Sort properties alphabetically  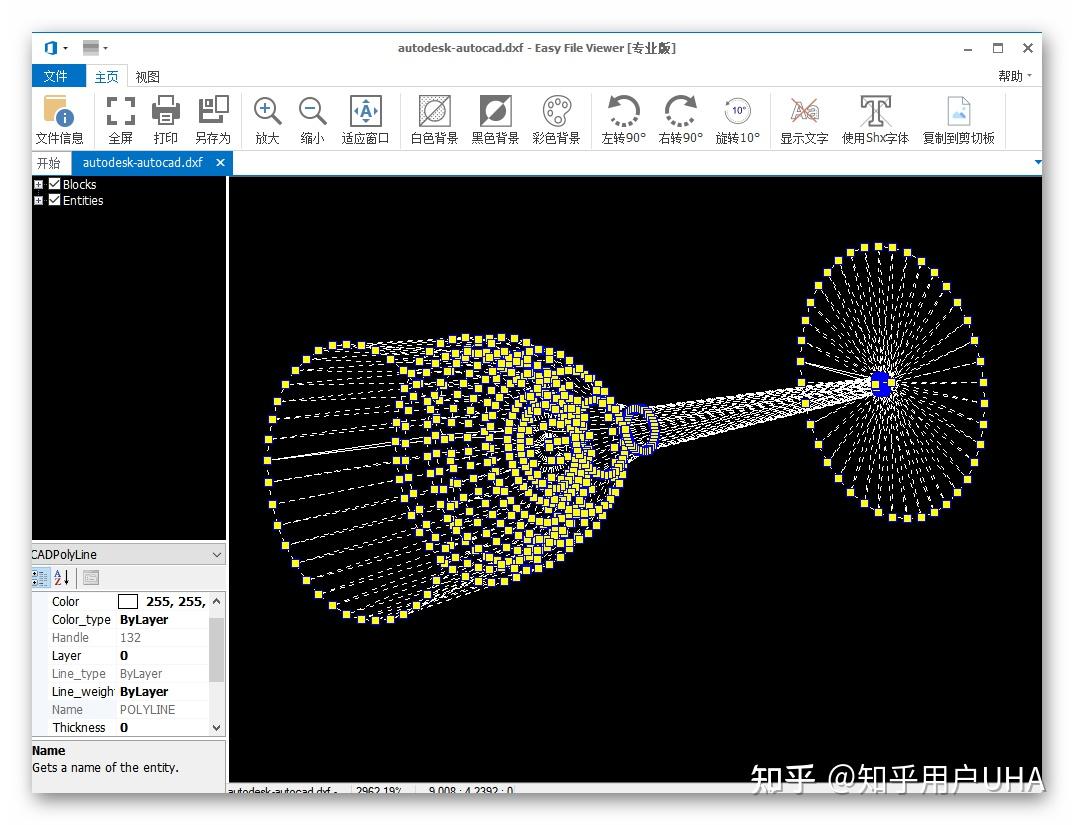(62, 578)
